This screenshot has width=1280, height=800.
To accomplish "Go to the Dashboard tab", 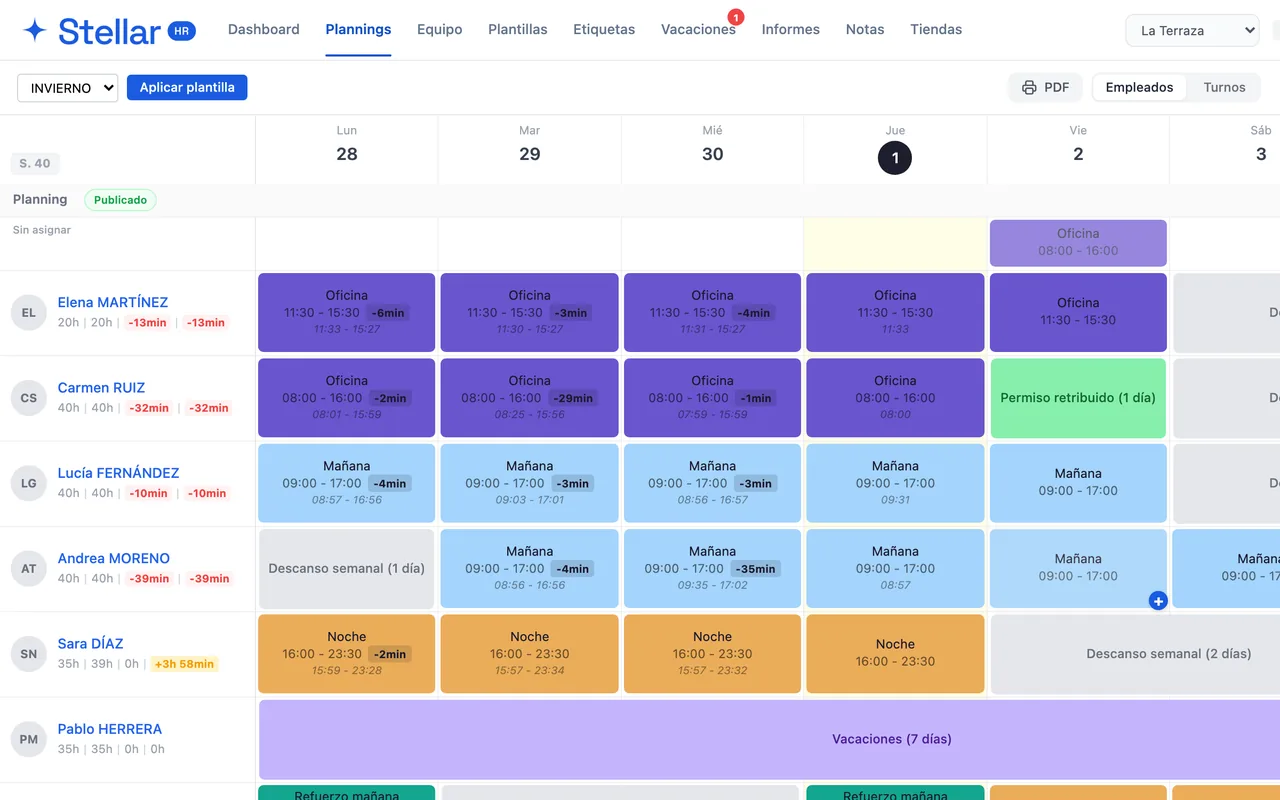I will (x=264, y=30).
